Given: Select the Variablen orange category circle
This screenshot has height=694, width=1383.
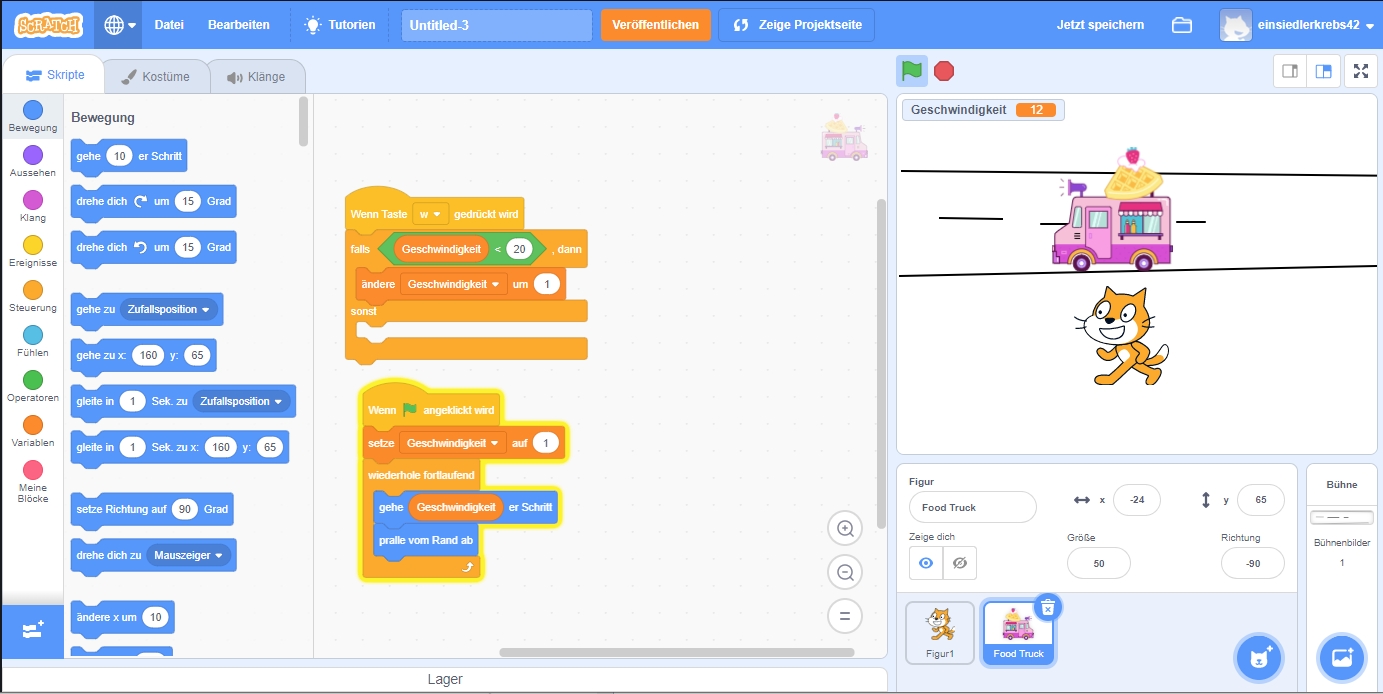Looking at the screenshot, I should click(x=33, y=425).
